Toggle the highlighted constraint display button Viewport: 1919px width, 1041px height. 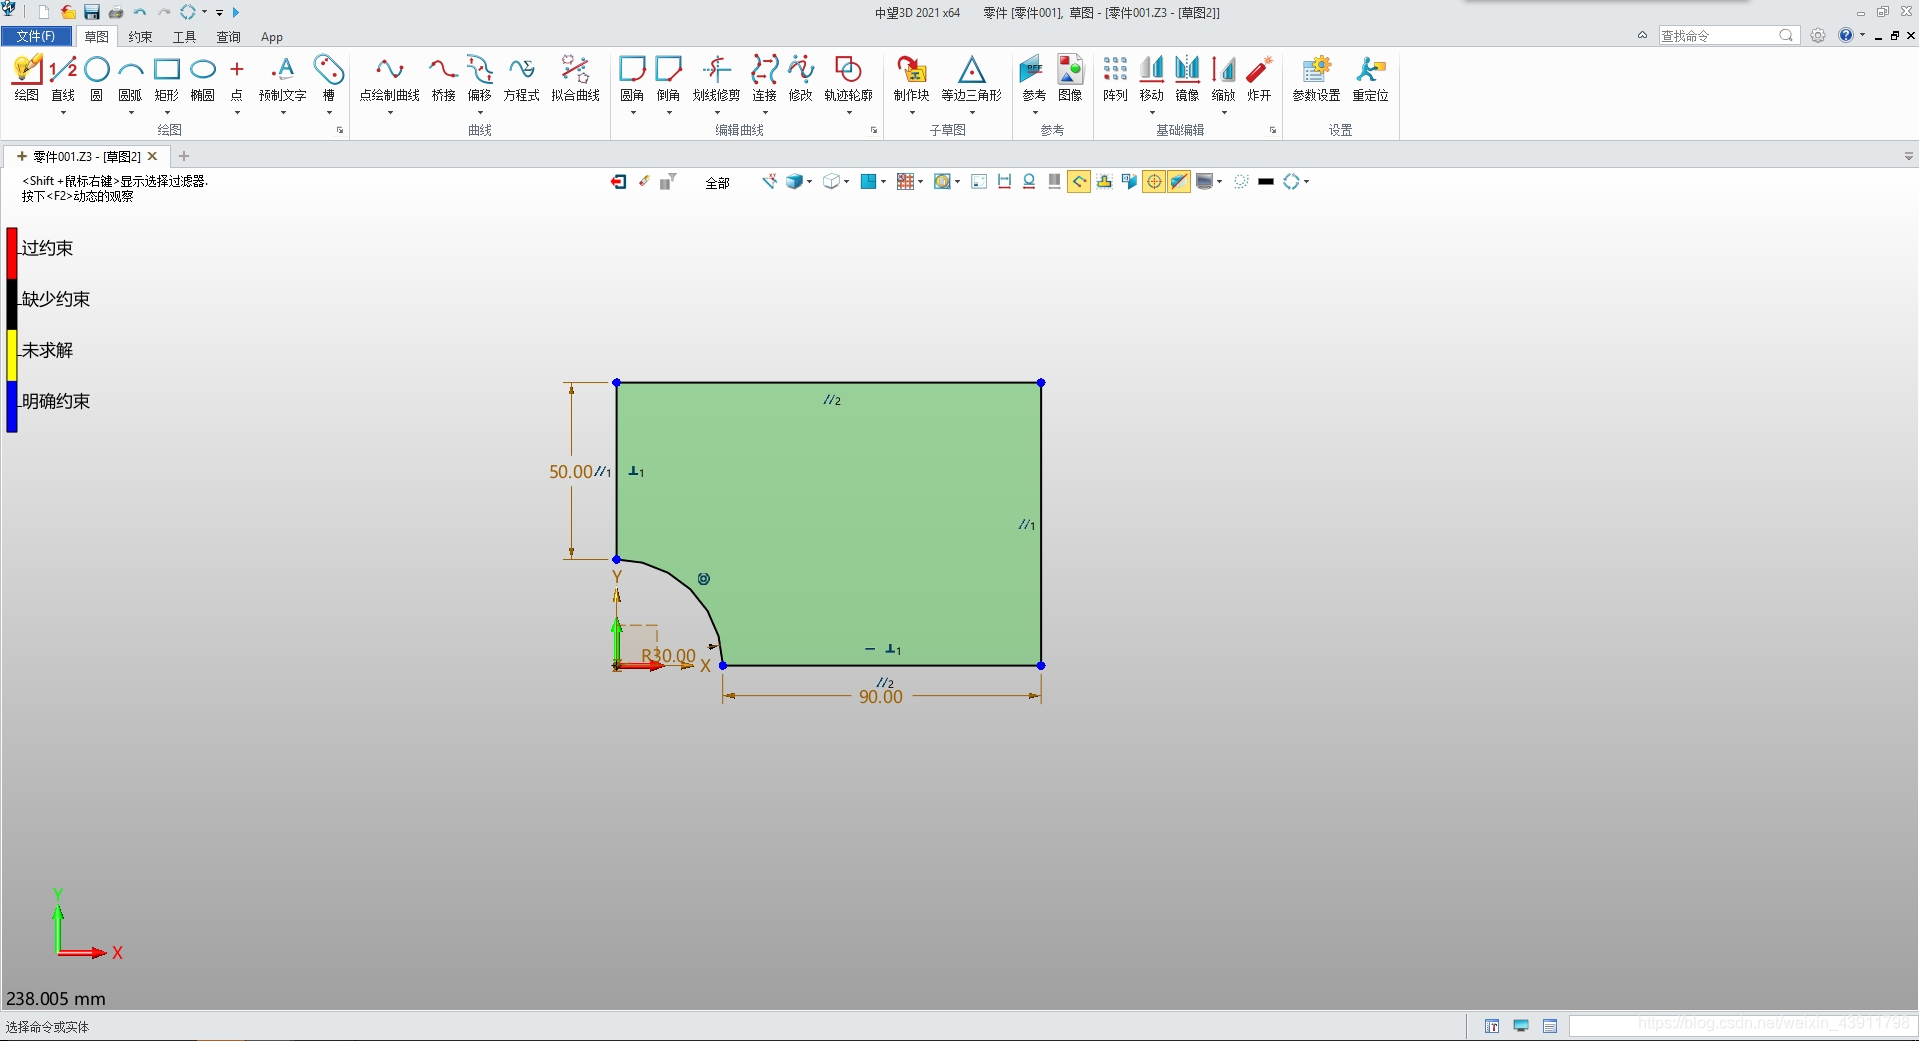tap(1079, 181)
